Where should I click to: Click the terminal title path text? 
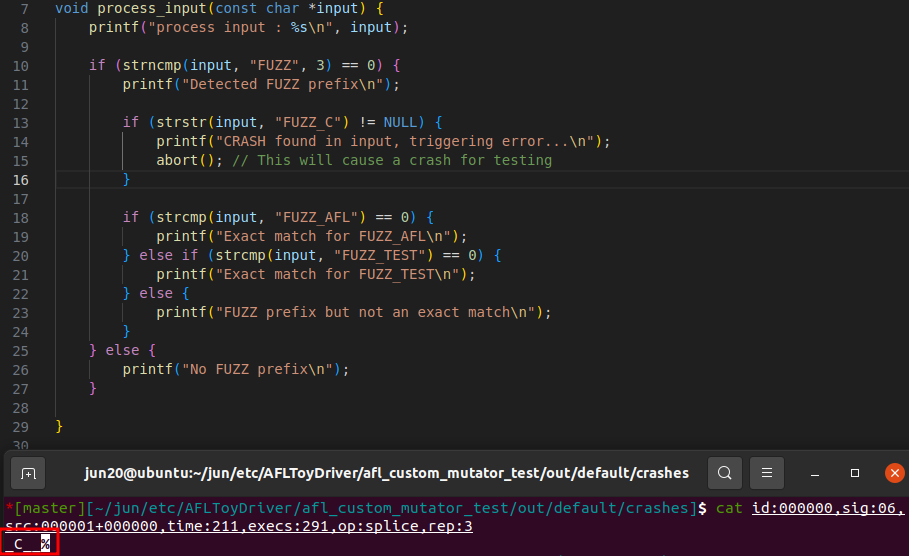coord(387,473)
